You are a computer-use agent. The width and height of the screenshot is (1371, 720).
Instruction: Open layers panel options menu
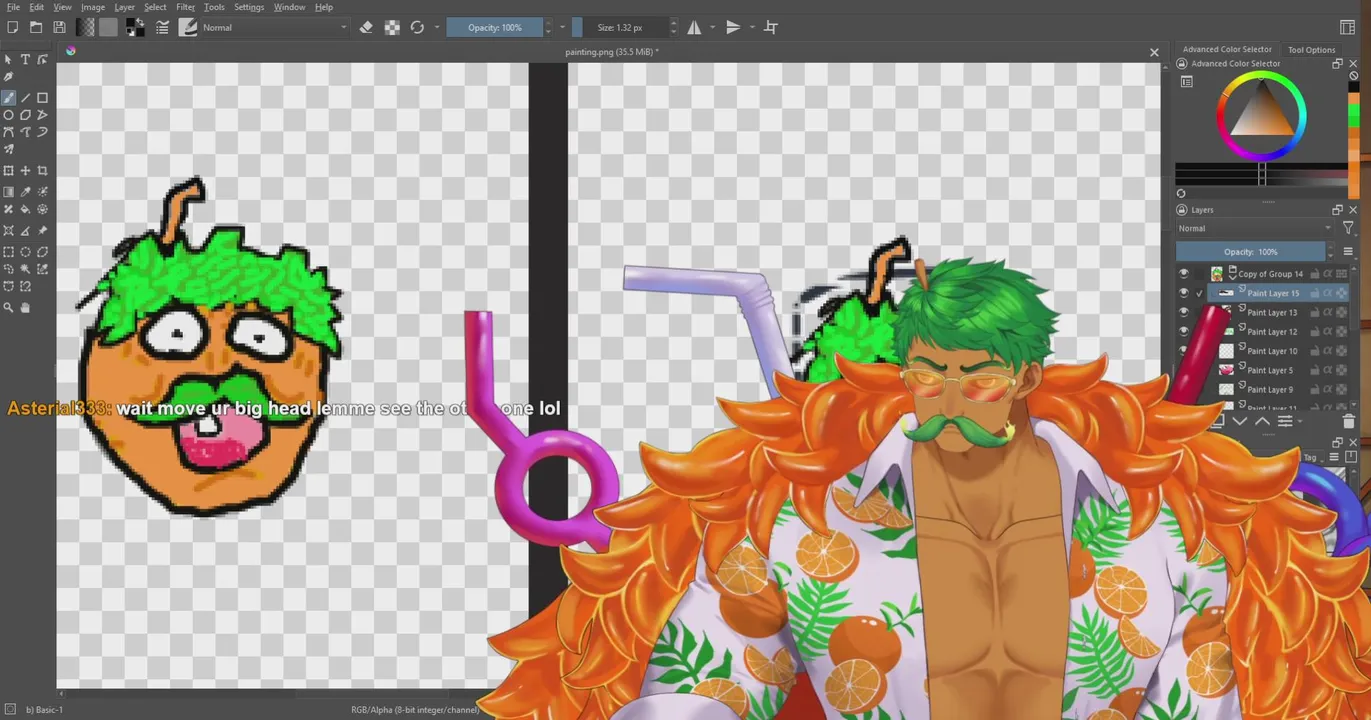(x=1348, y=252)
